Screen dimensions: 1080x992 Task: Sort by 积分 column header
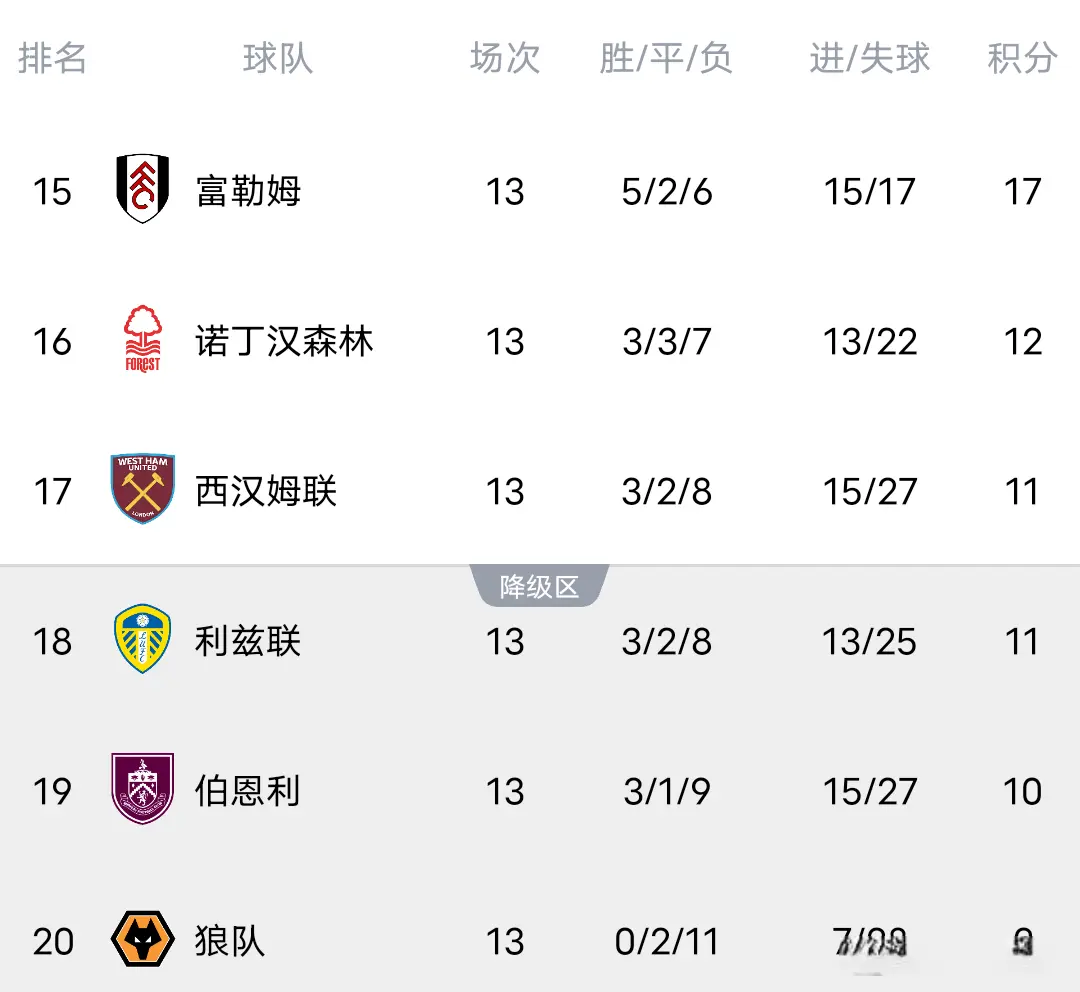1022,58
